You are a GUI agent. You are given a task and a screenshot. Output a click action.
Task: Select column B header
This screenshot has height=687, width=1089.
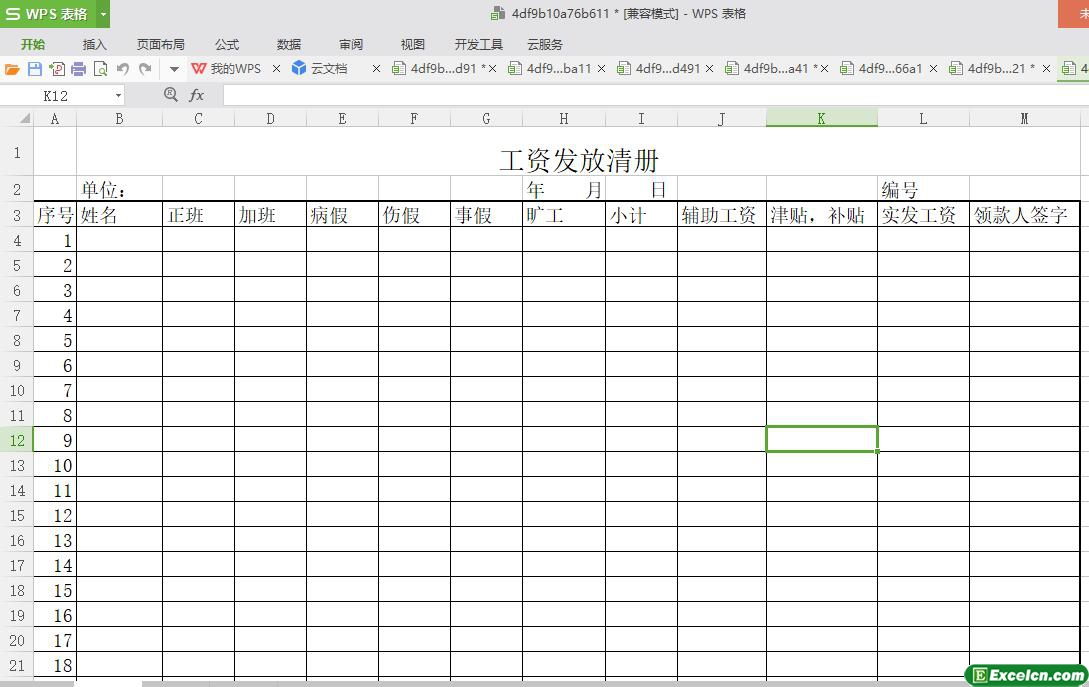pos(119,118)
